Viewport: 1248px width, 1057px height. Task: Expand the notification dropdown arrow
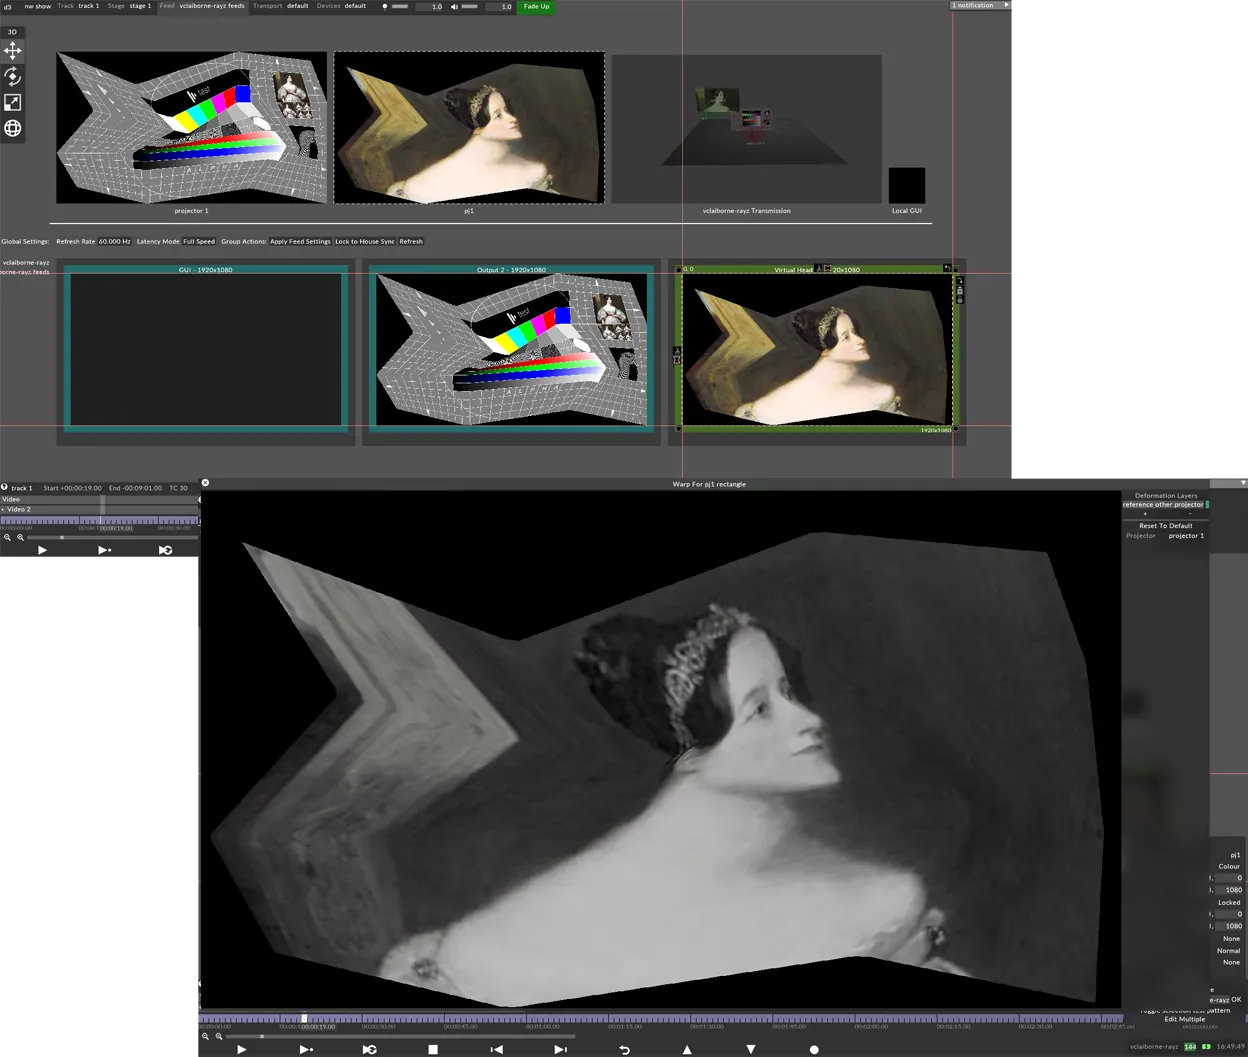[1006, 6]
